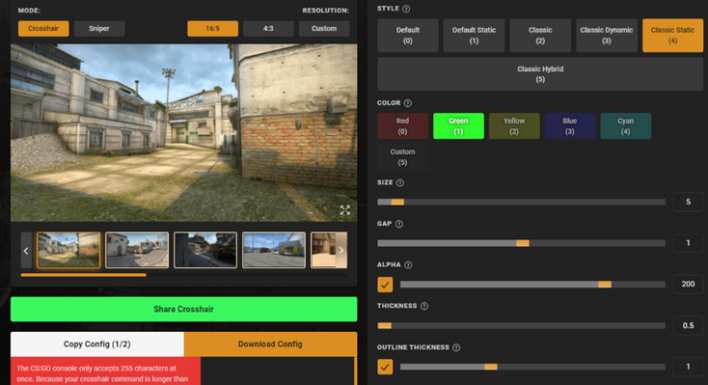Go to next map thumbnails arrow

coord(341,250)
